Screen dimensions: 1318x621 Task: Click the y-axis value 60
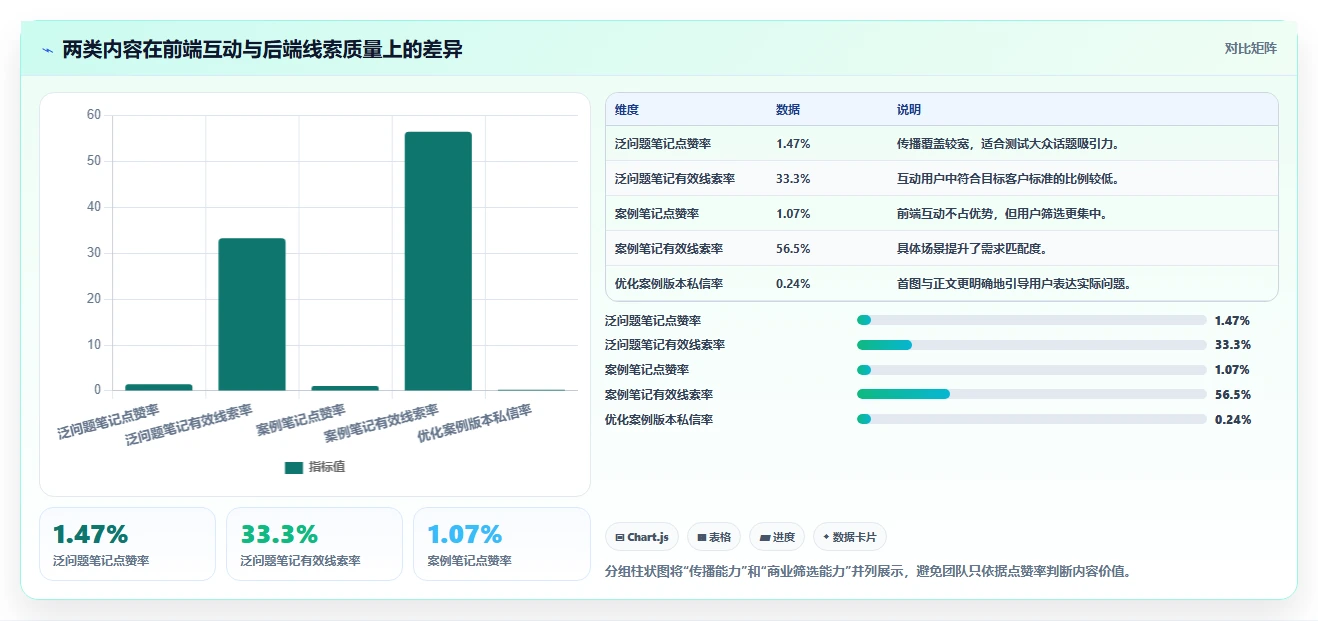click(94, 115)
